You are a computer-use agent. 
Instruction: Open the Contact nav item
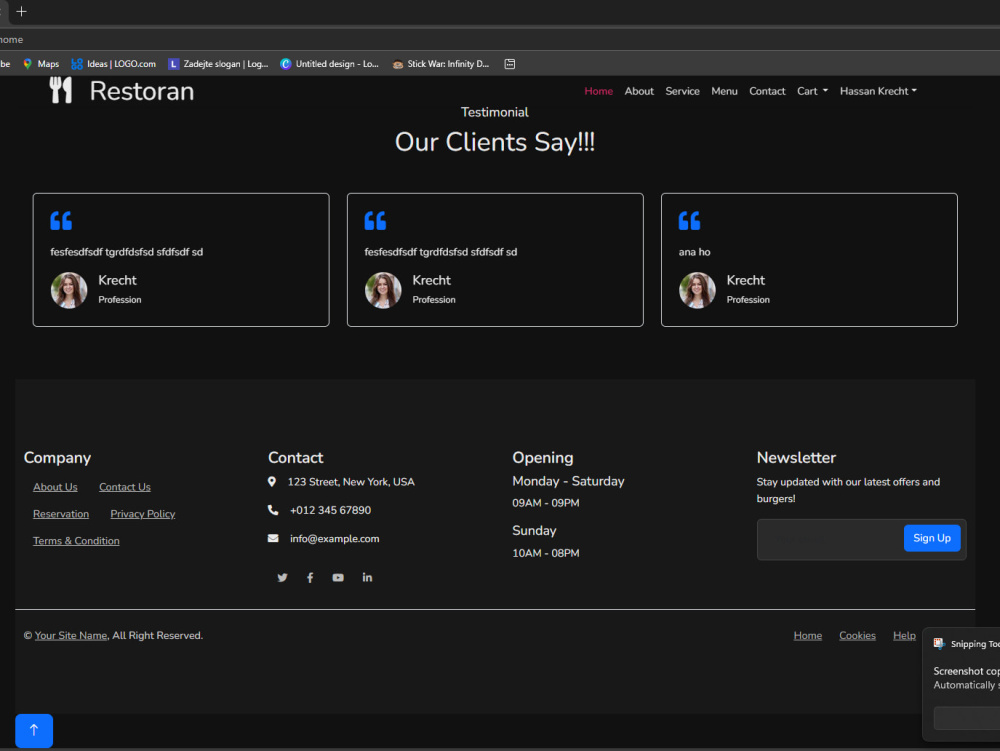767,91
